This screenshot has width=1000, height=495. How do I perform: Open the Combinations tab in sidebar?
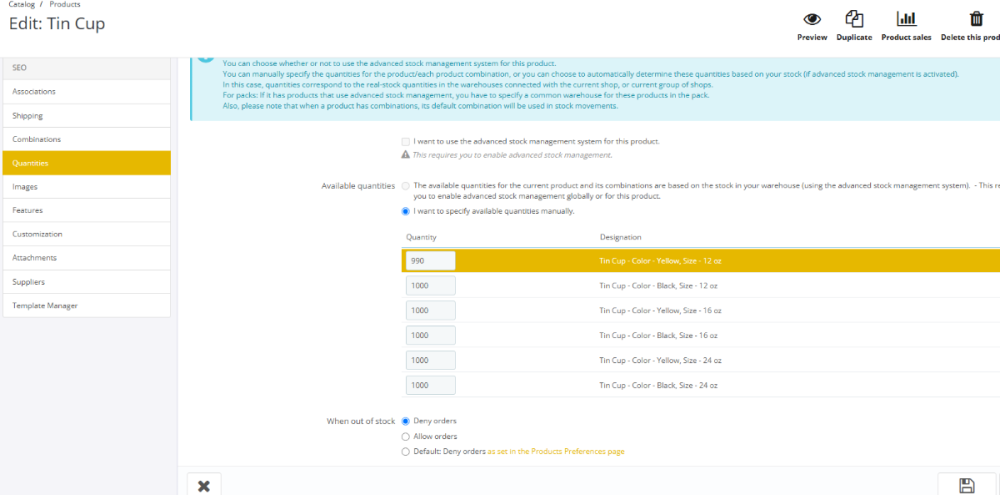(x=86, y=139)
